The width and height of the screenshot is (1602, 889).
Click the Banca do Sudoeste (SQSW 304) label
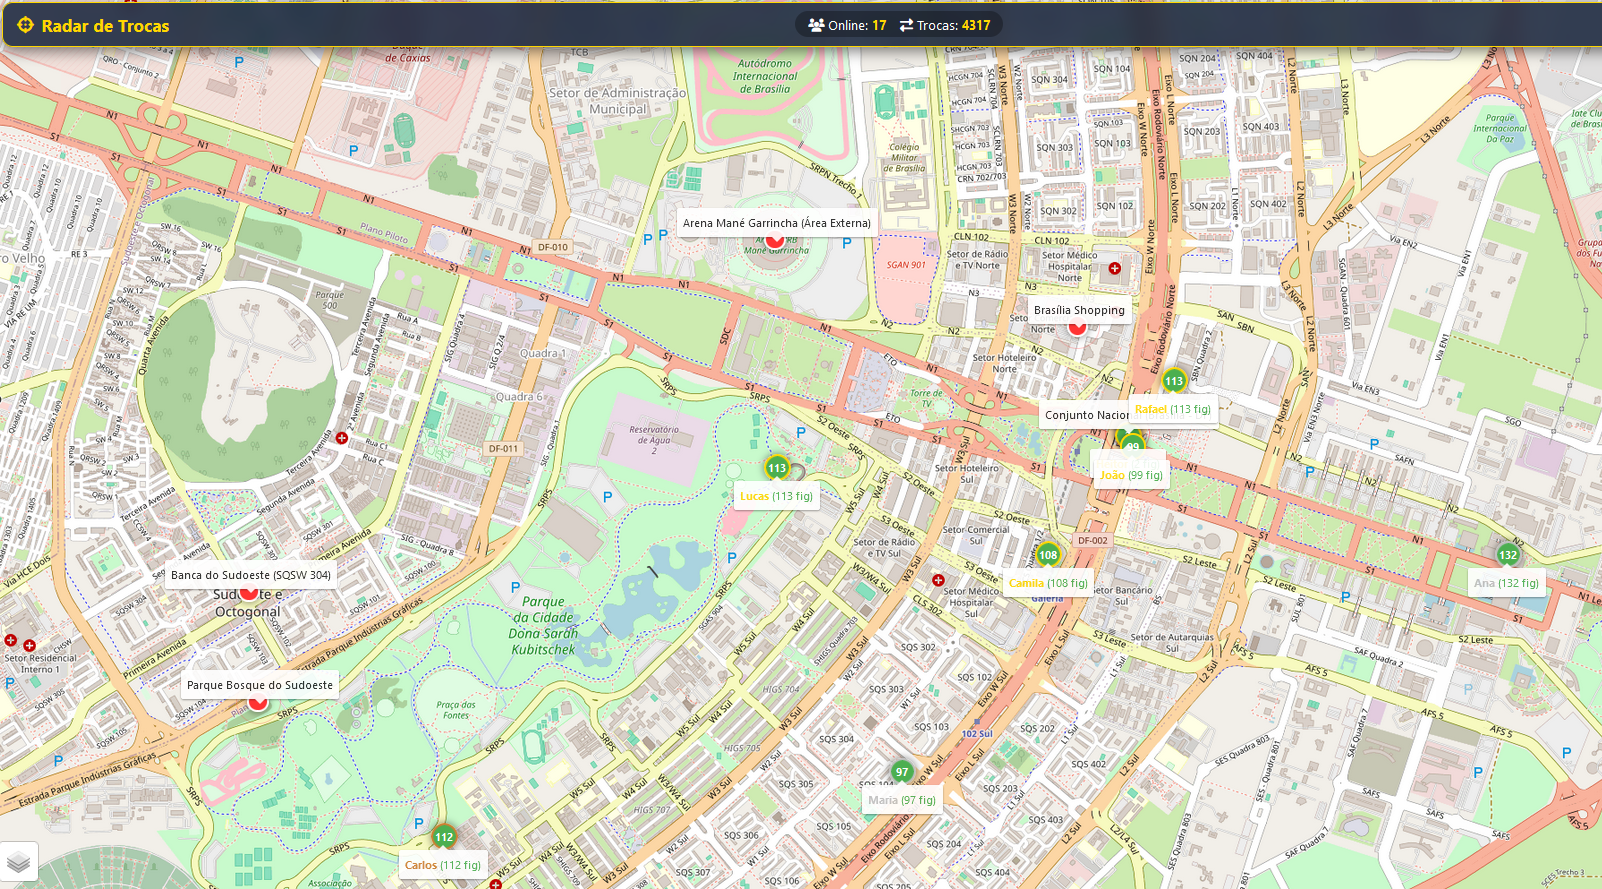click(251, 575)
